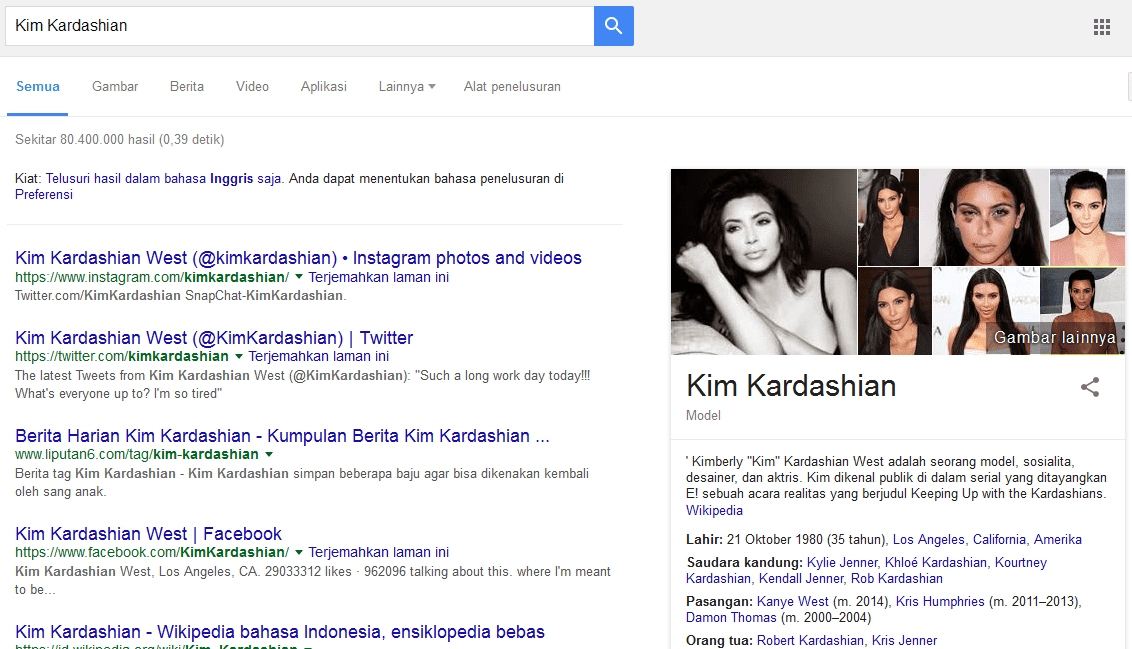Screen dimensions: 1132x649
Task: Click the Gambar lainnya image overlay
Action: (x=1055, y=337)
